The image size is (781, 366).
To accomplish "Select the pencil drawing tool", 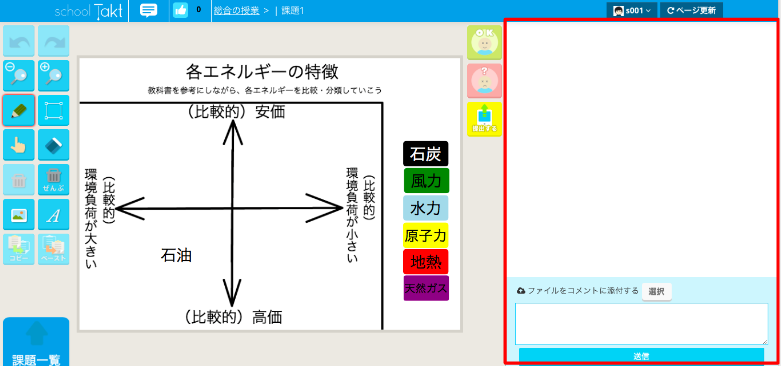I will coord(19,110).
